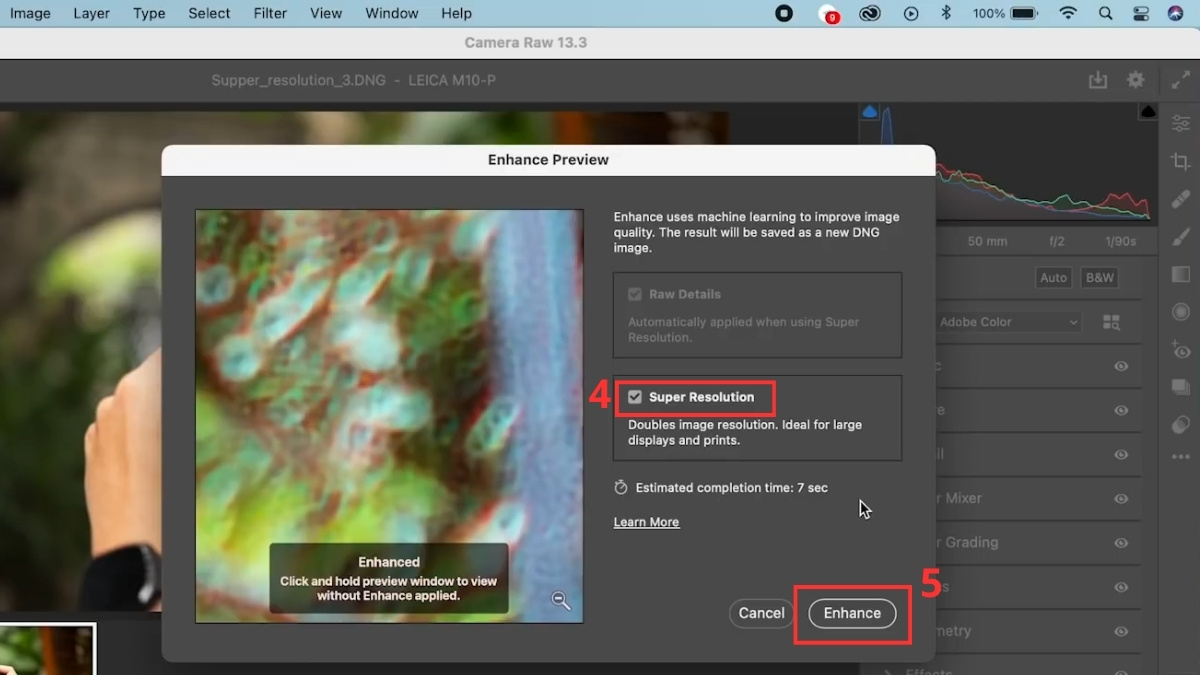
Task: Launch Siri from the menu bar
Action: (x=1176, y=14)
